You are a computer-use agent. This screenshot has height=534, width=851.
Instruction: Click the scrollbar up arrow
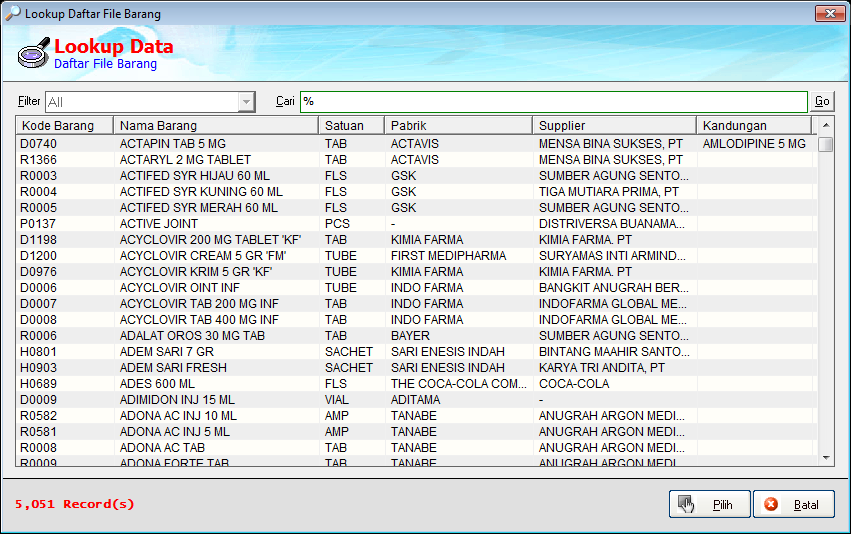pyautogui.click(x=825, y=125)
